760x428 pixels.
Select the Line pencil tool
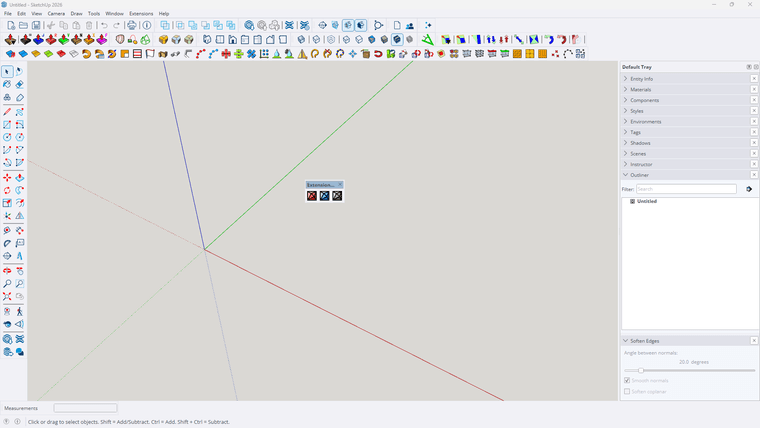[7, 112]
